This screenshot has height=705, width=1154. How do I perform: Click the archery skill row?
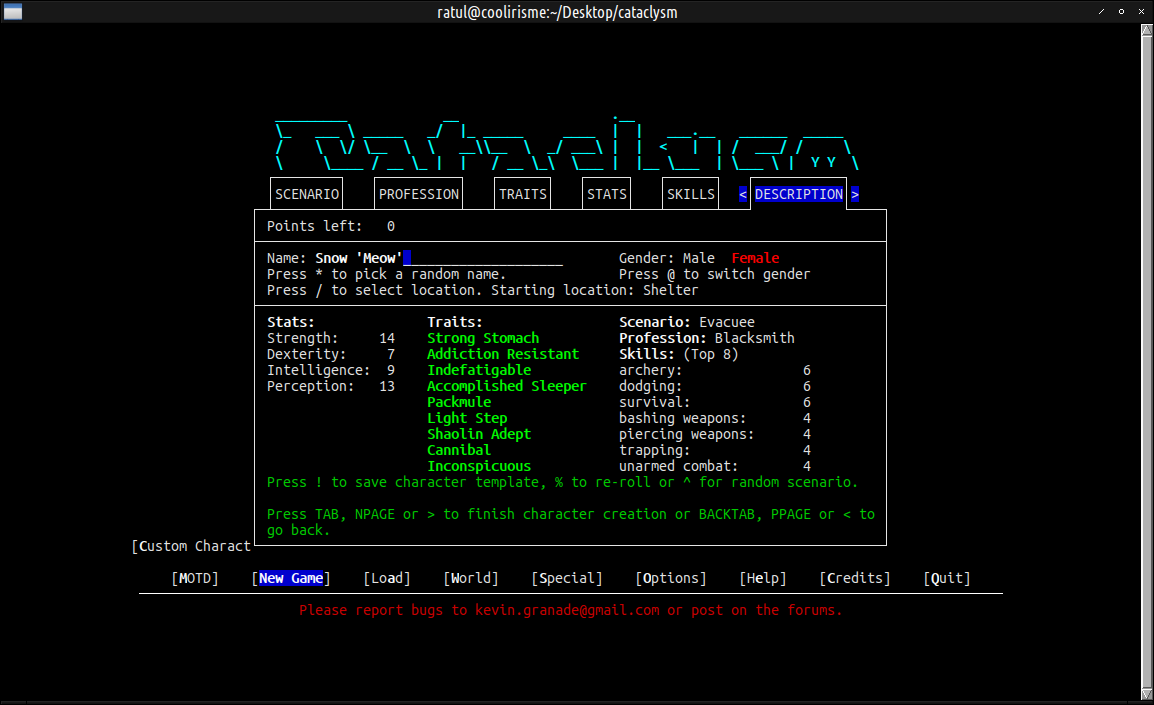pyautogui.click(x=715, y=370)
